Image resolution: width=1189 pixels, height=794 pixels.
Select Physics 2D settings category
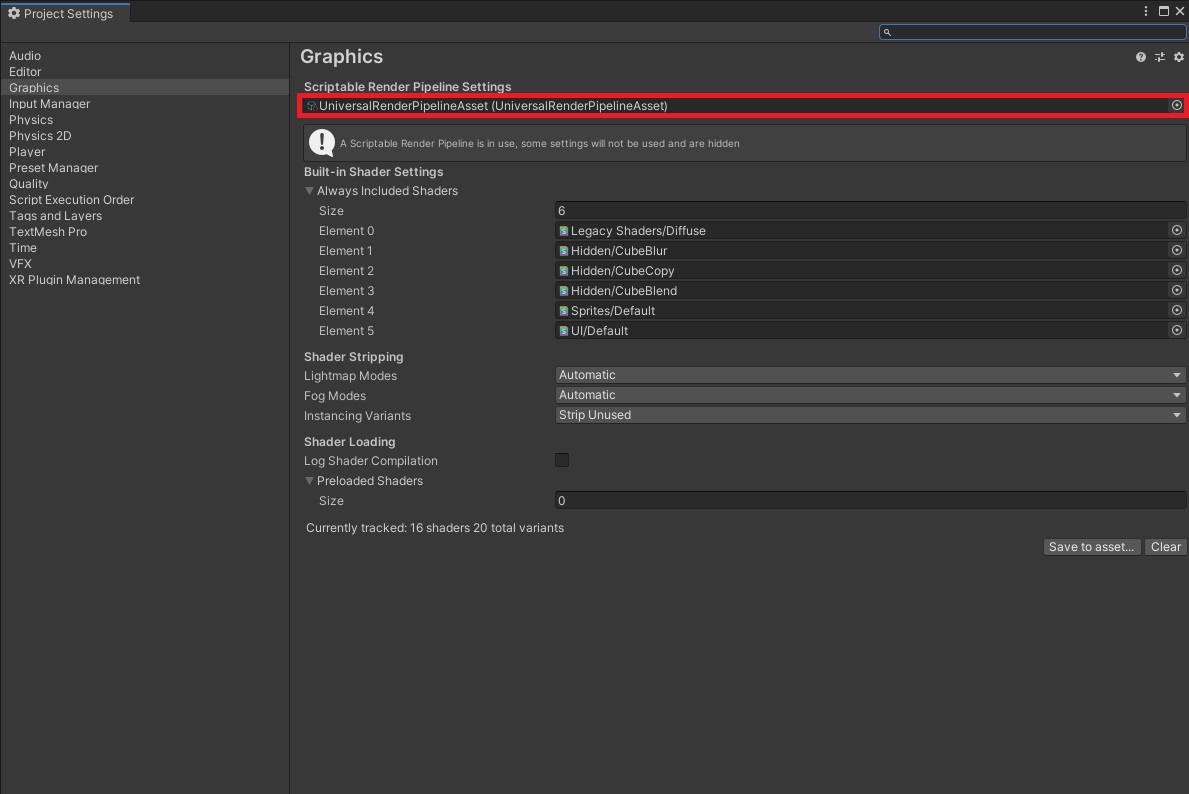[x=144, y=135]
